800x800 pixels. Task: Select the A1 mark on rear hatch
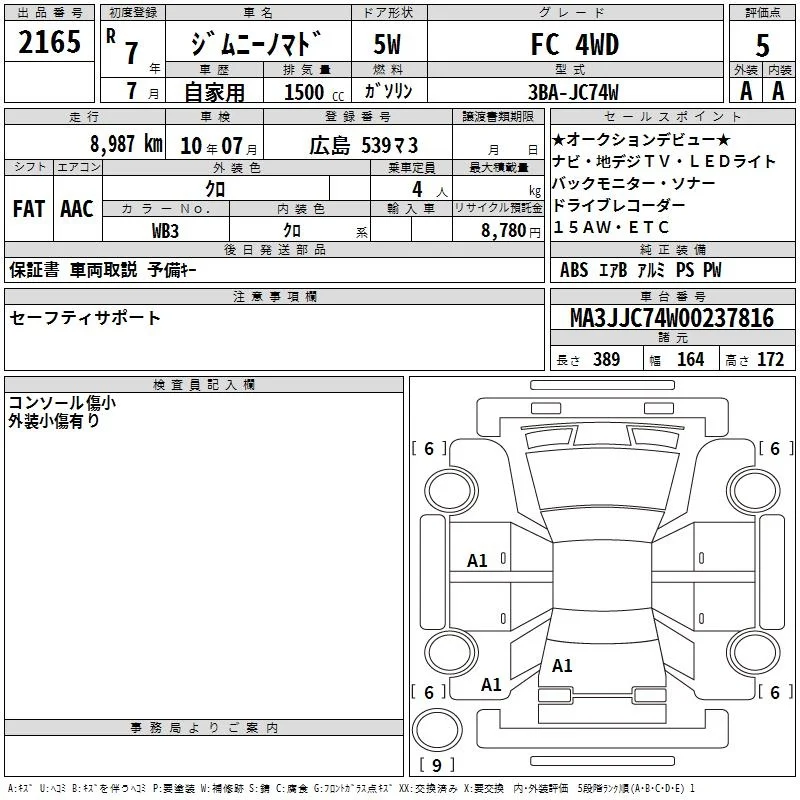coord(562,666)
